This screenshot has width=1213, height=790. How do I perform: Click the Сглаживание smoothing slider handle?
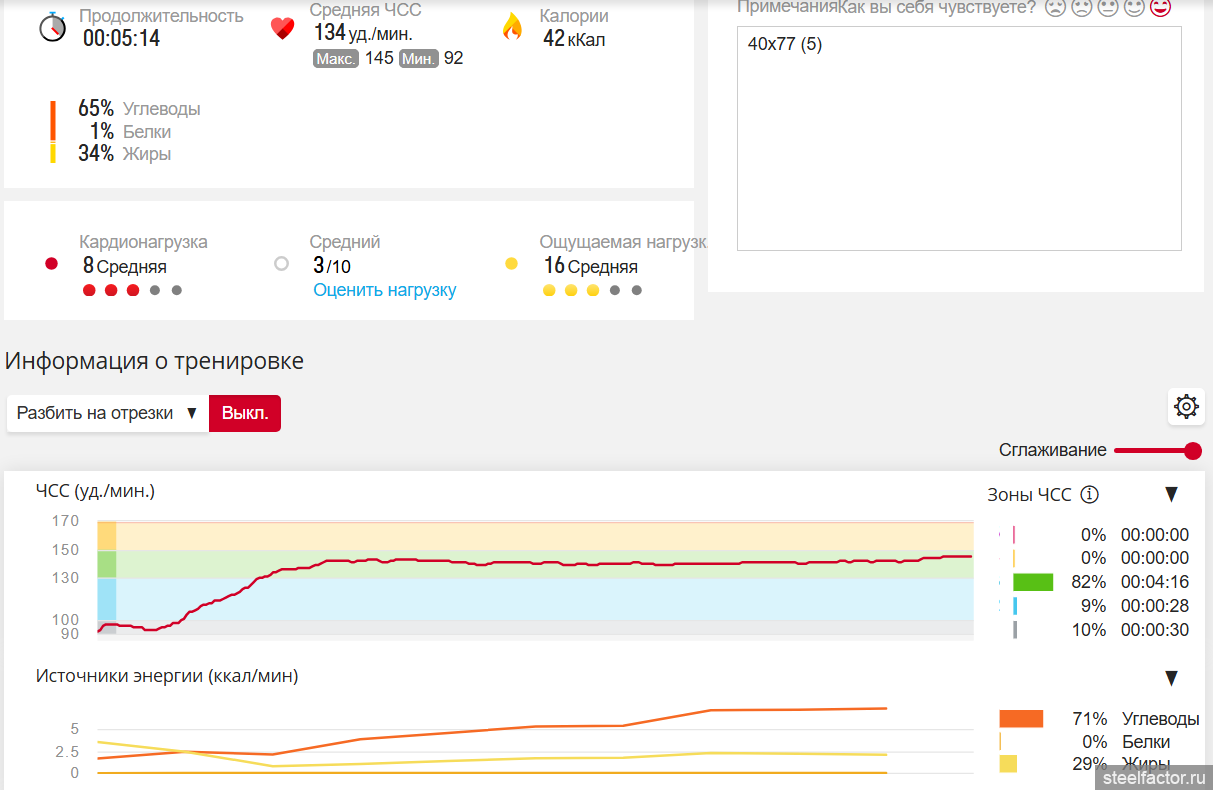(1192, 451)
